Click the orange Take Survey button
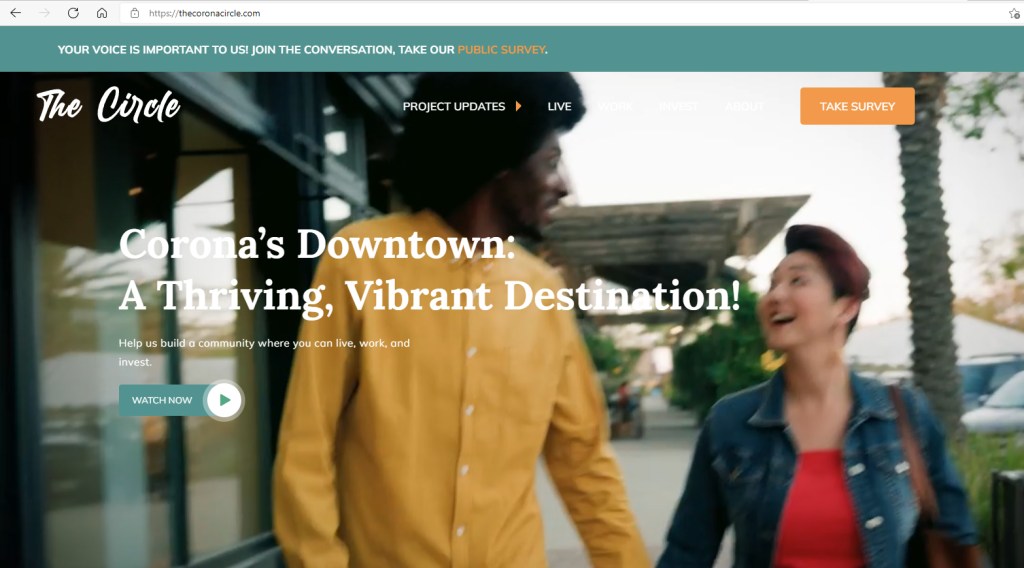Viewport: 1024px width, 568px height. 857,106
